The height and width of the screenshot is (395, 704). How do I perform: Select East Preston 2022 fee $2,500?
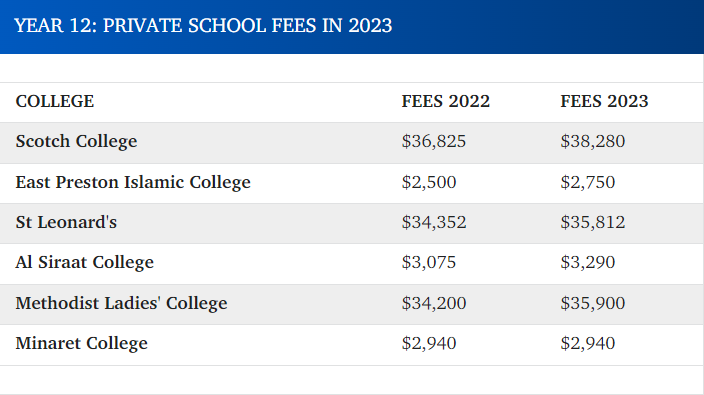(429, 182)
